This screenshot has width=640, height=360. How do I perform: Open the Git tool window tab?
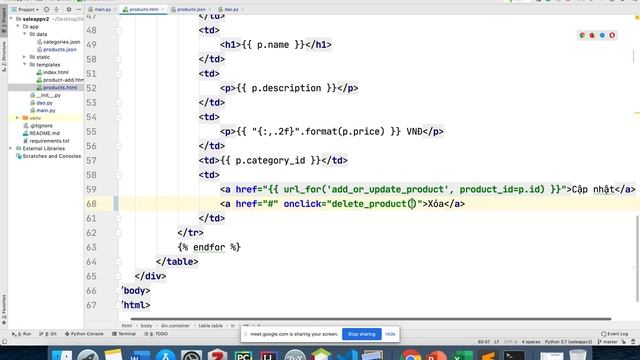(x=48, y=334)
